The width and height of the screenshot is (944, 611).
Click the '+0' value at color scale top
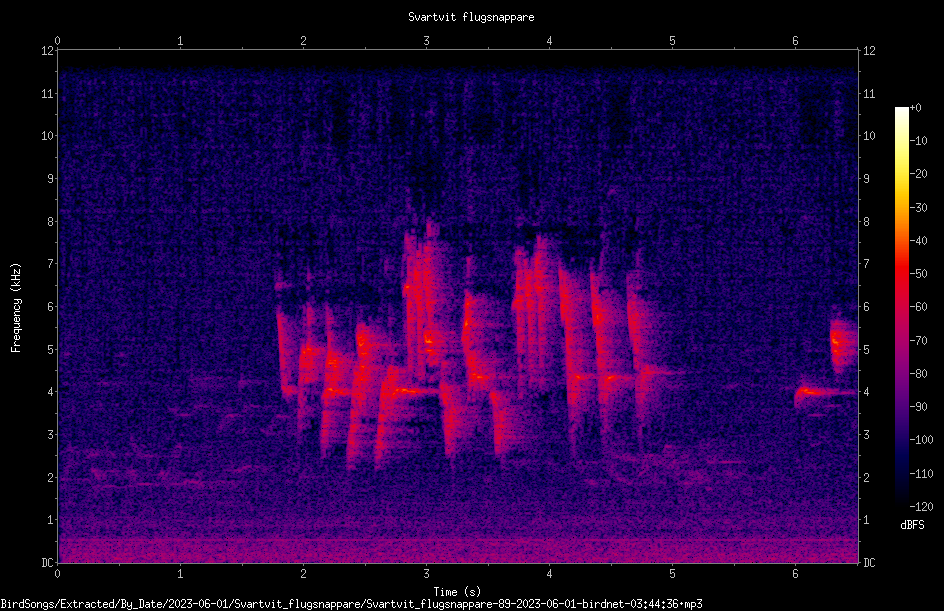coord(916,108)
